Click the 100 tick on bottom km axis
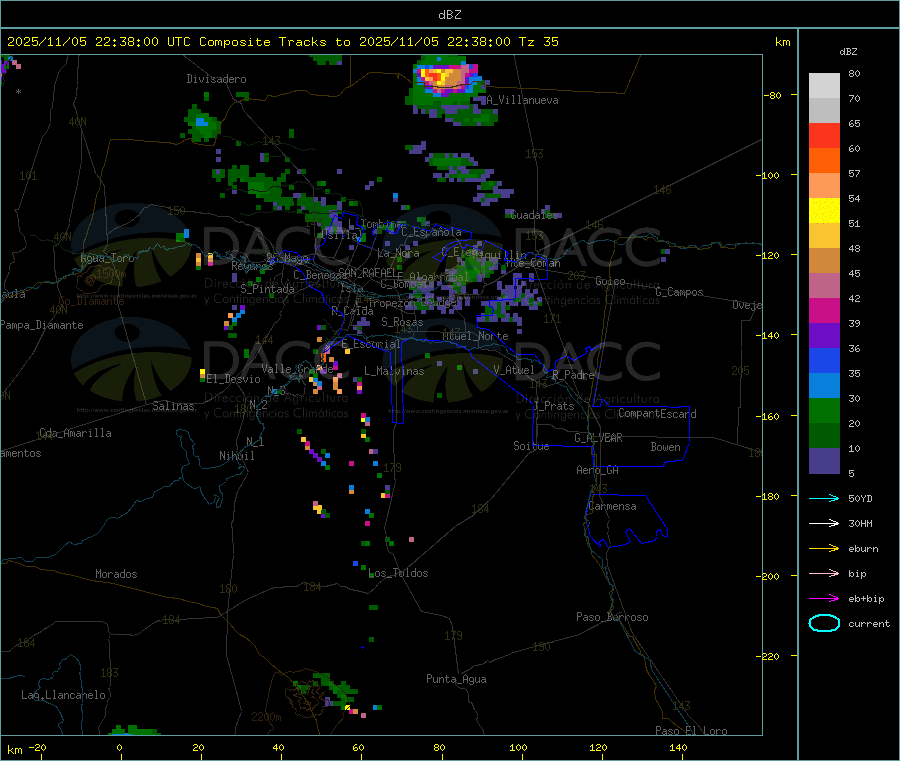Screen dimensions: 900x761 point(518,747)
